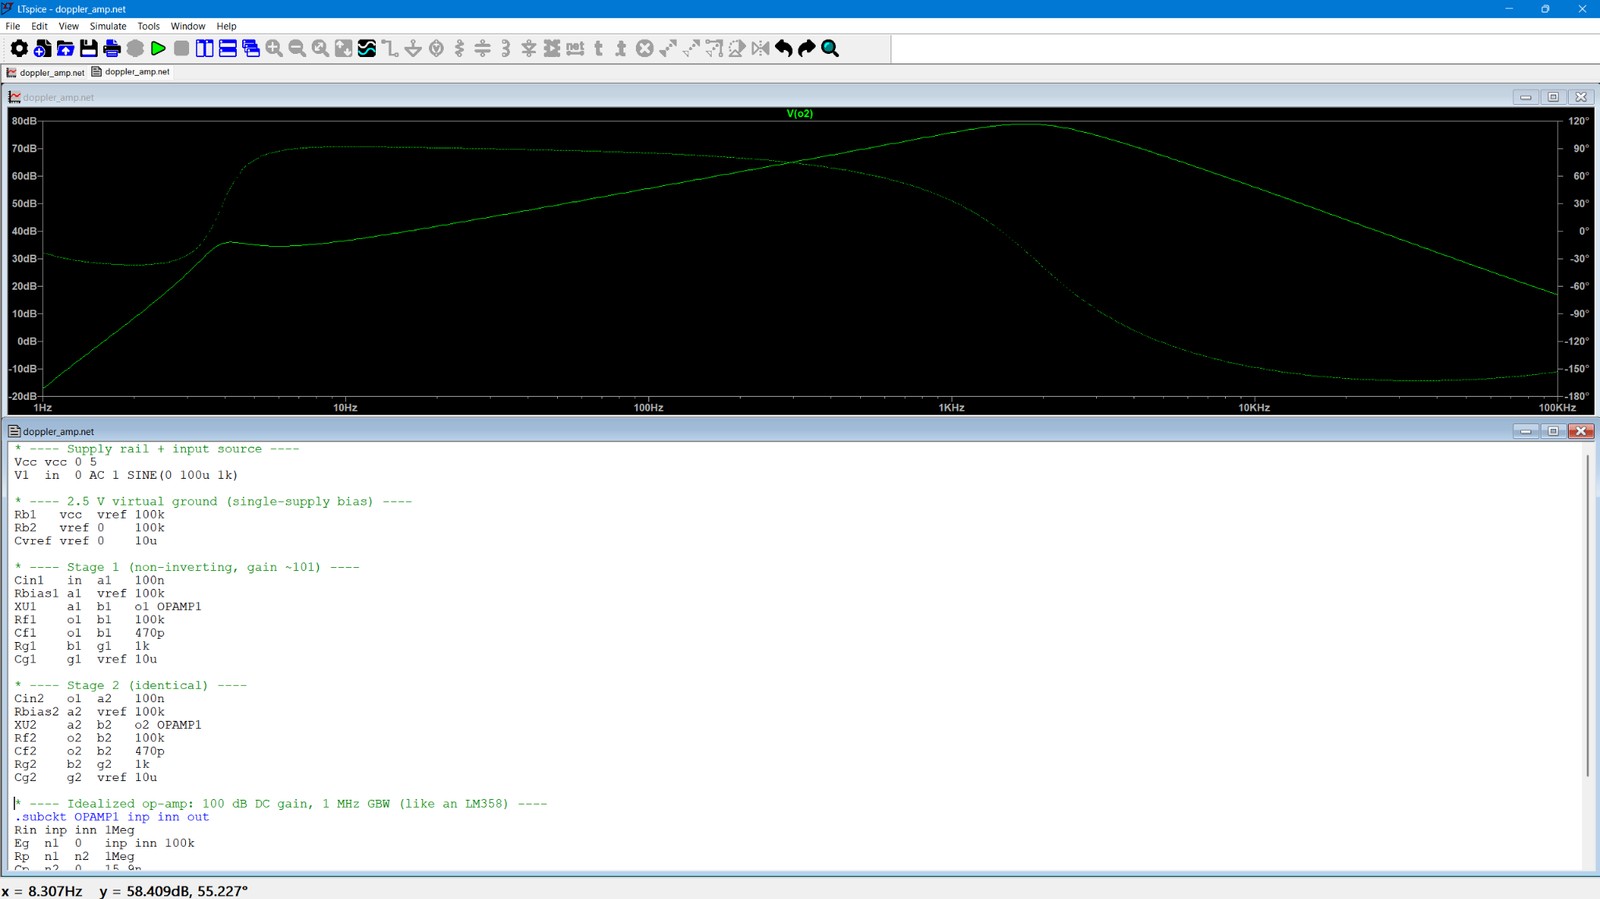Create a new schematic from toolbar

pos(42,48)
